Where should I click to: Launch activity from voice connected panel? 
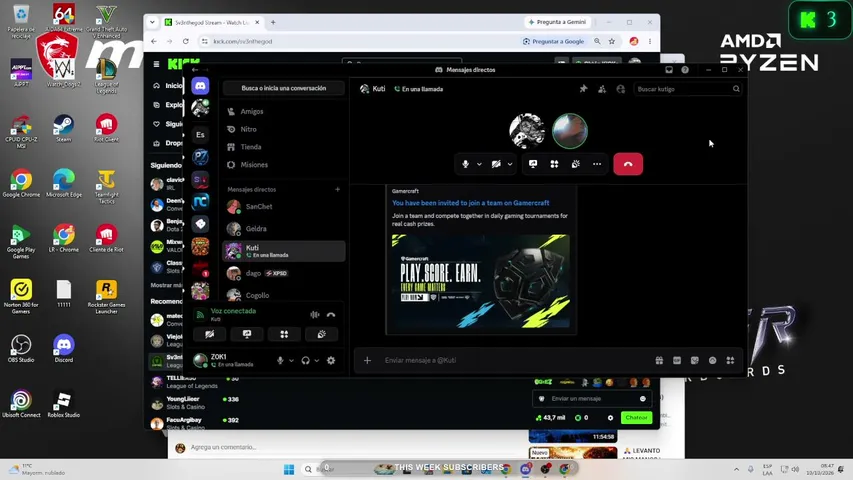(284, 334)
